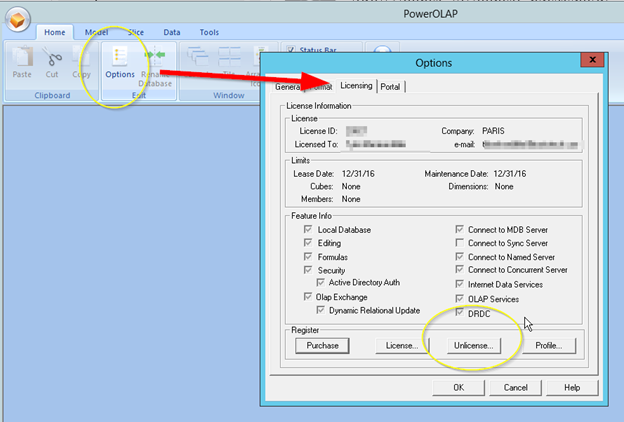Click the Members limit value None
Screen dimensions: 624x422
351,199
